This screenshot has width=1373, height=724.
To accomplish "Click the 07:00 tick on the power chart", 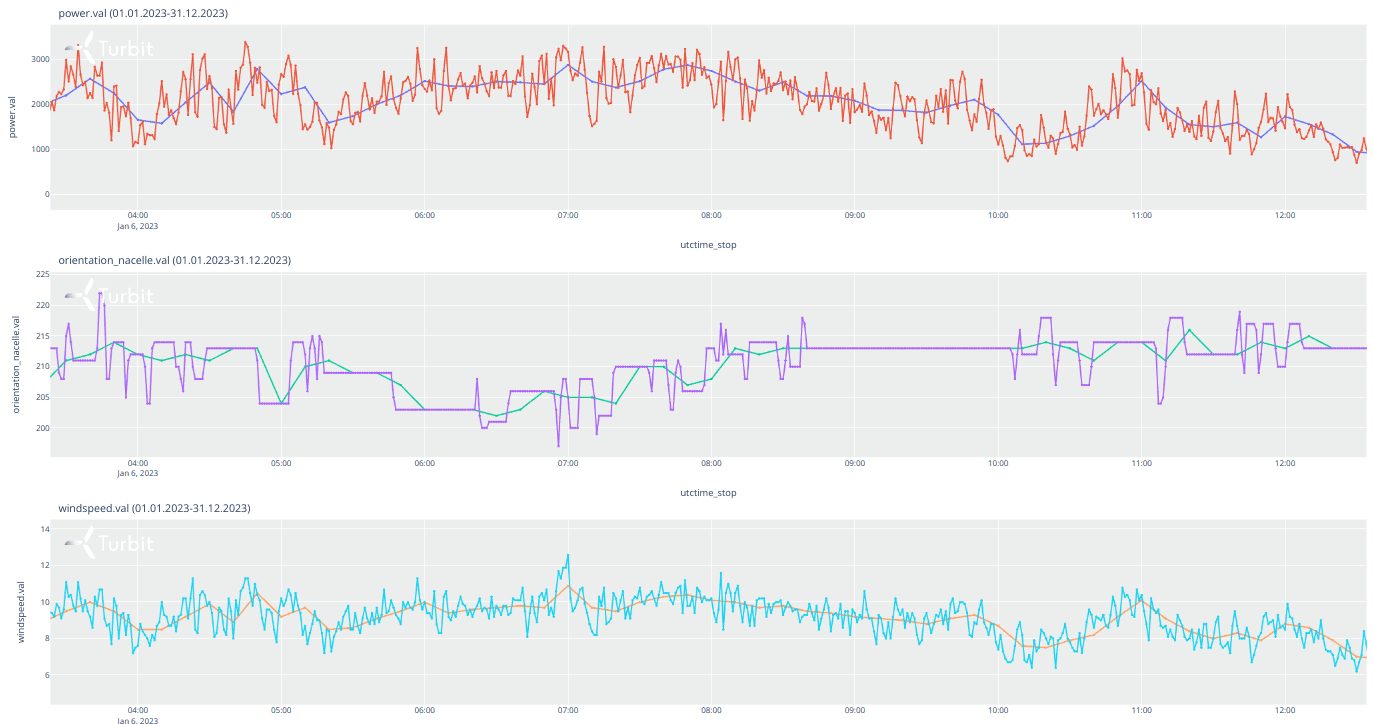I will click(568, 215).
